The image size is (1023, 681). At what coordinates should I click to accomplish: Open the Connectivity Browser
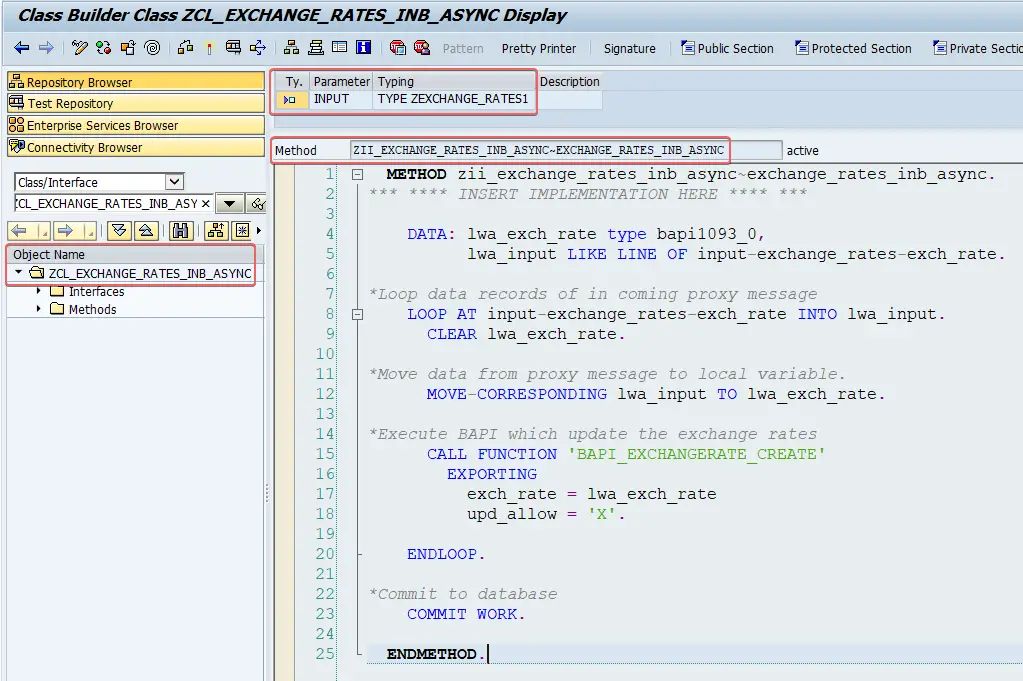pyautogui.click(x=136, y=147)
